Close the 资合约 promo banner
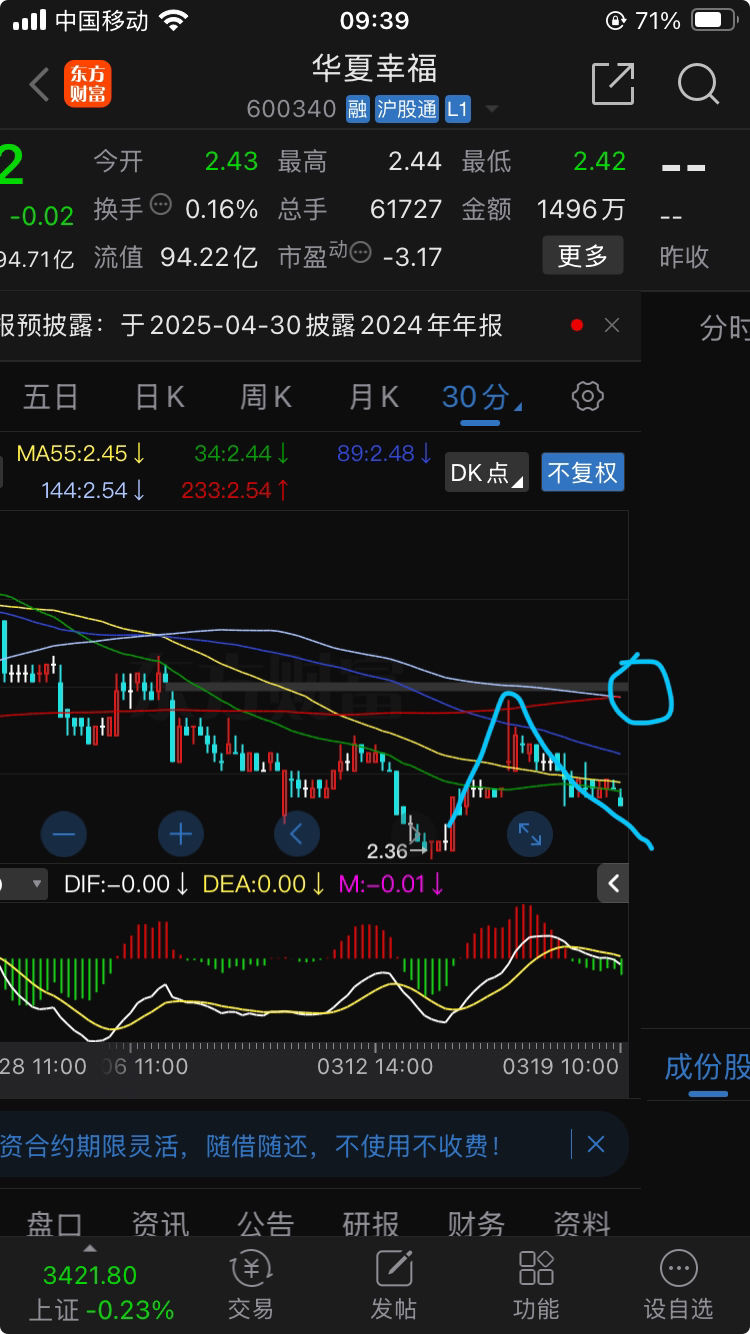 [x=596, y=1145]
